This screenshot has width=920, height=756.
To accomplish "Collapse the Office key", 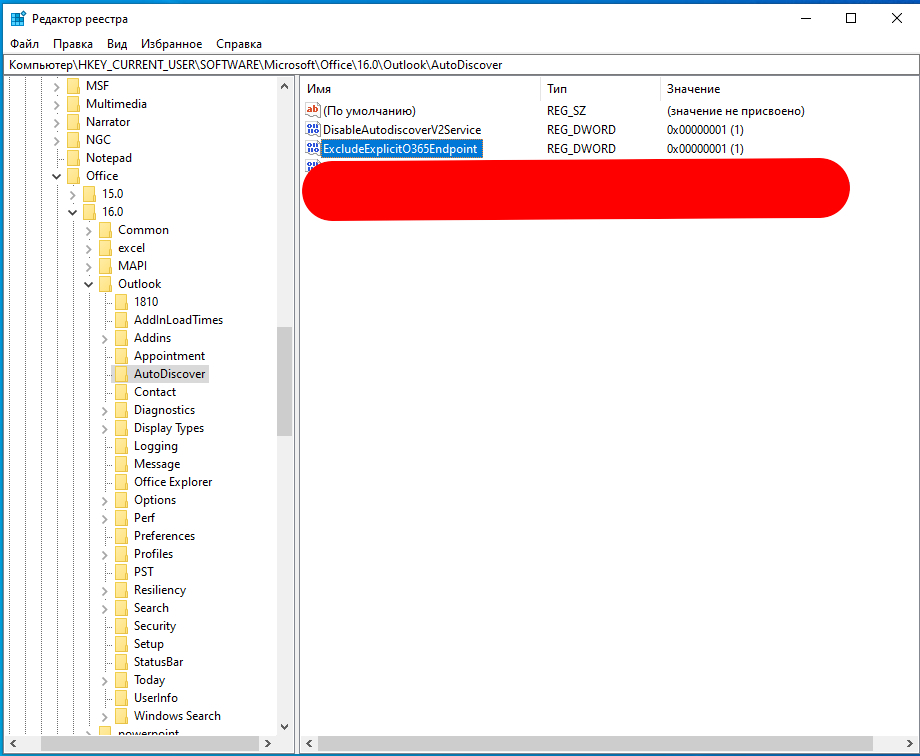I will 56,177.
